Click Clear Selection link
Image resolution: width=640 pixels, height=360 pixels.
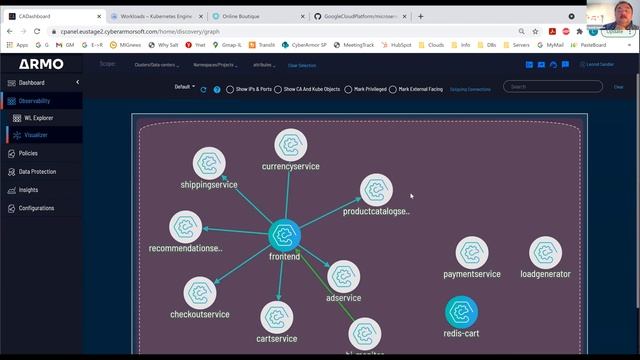pyautogui.click(x=302, y=65)
